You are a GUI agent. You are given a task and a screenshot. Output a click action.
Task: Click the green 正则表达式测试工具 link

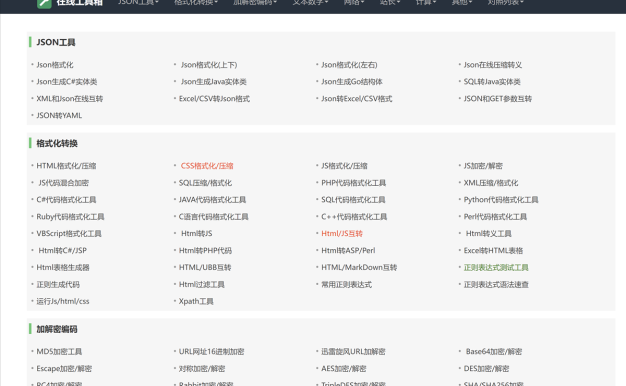coord(496,267)
